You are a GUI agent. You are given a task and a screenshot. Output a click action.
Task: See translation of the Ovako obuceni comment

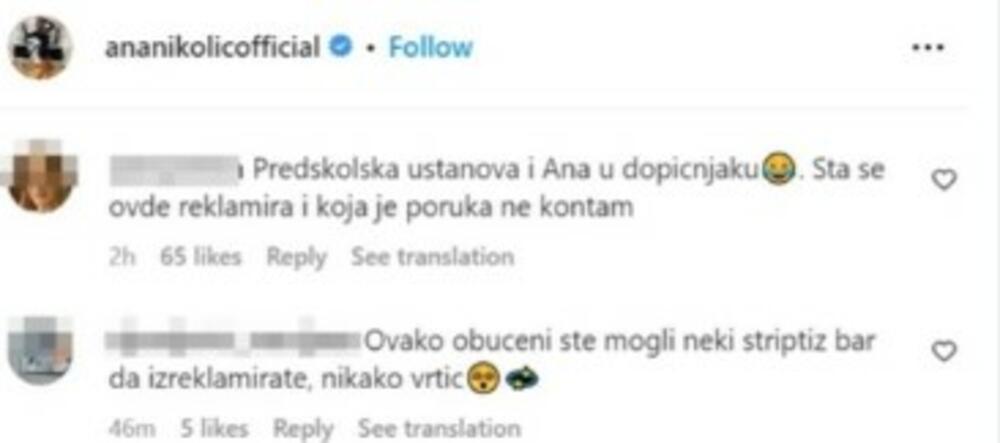coord(439,428)
